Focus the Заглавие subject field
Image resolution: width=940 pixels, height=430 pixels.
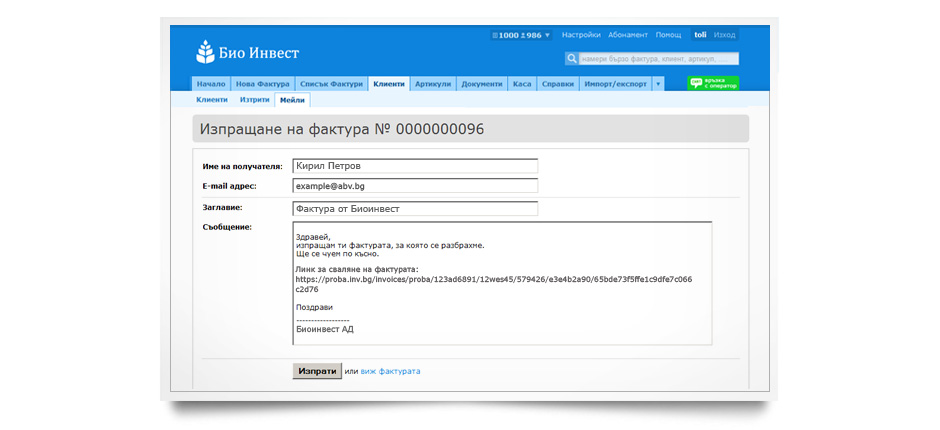415,209
